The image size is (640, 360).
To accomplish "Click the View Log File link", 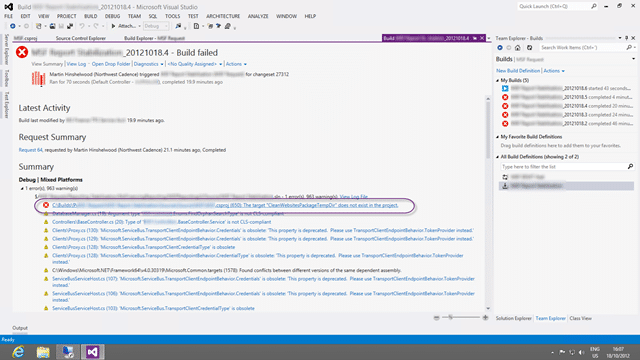I will (353, 197).
